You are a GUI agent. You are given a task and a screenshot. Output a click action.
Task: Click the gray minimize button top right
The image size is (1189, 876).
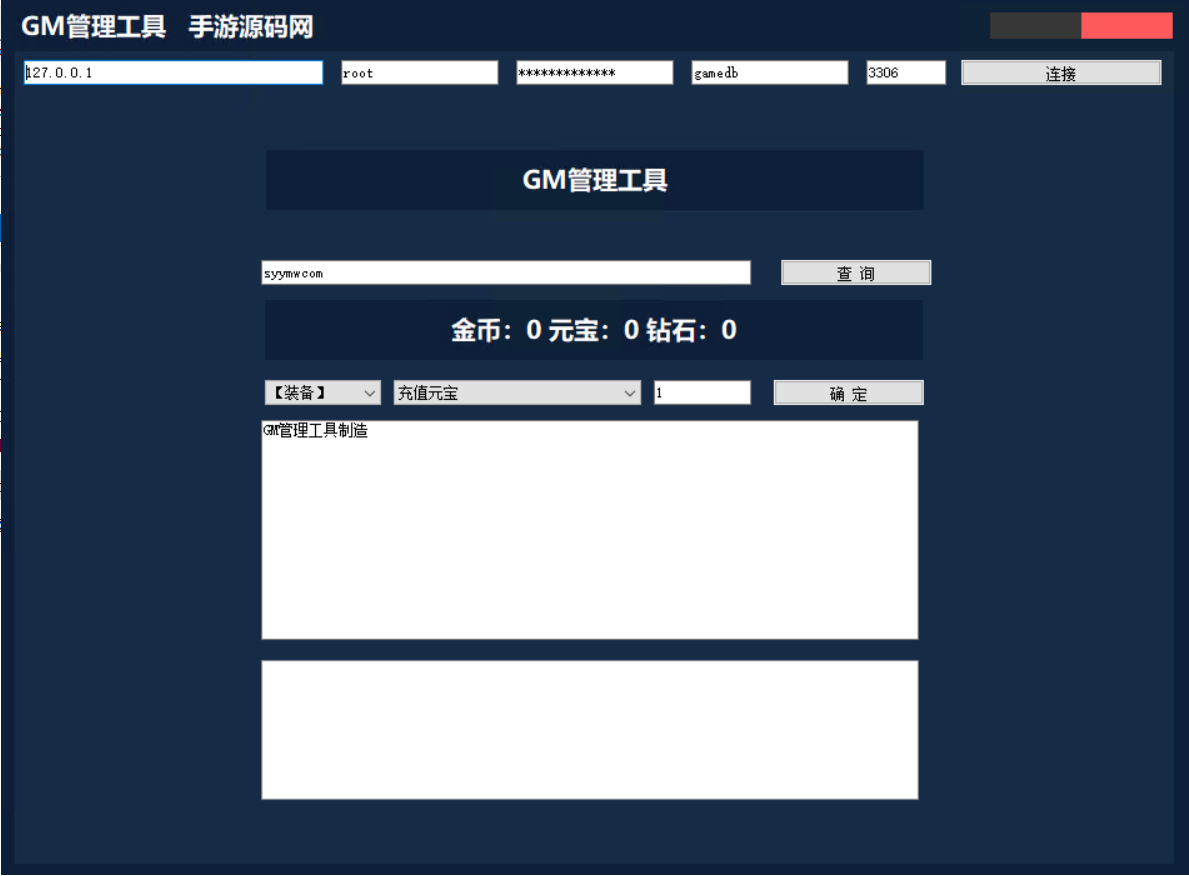pos(1035,24)
